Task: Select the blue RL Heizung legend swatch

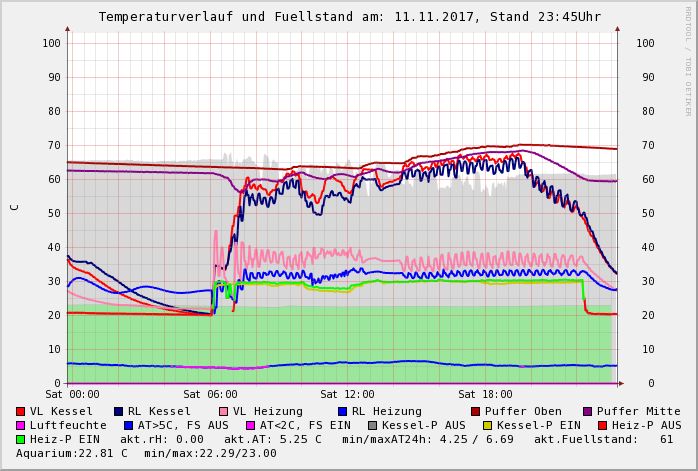Action: 342,411
